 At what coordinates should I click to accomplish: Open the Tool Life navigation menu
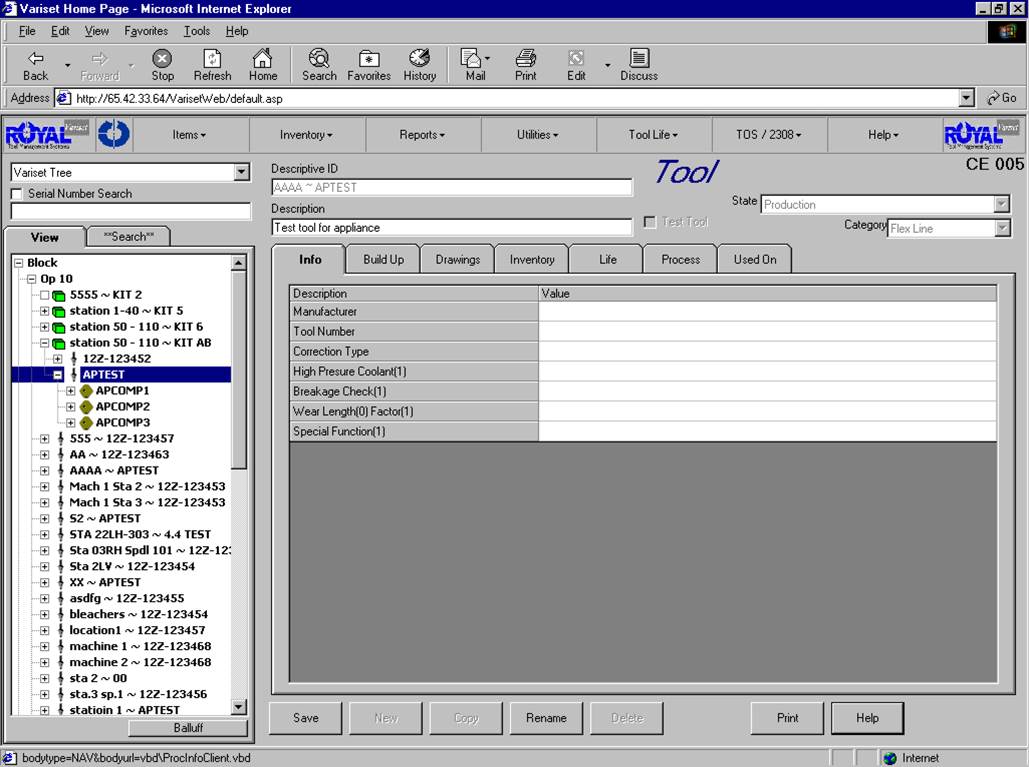tap(653, 135)
